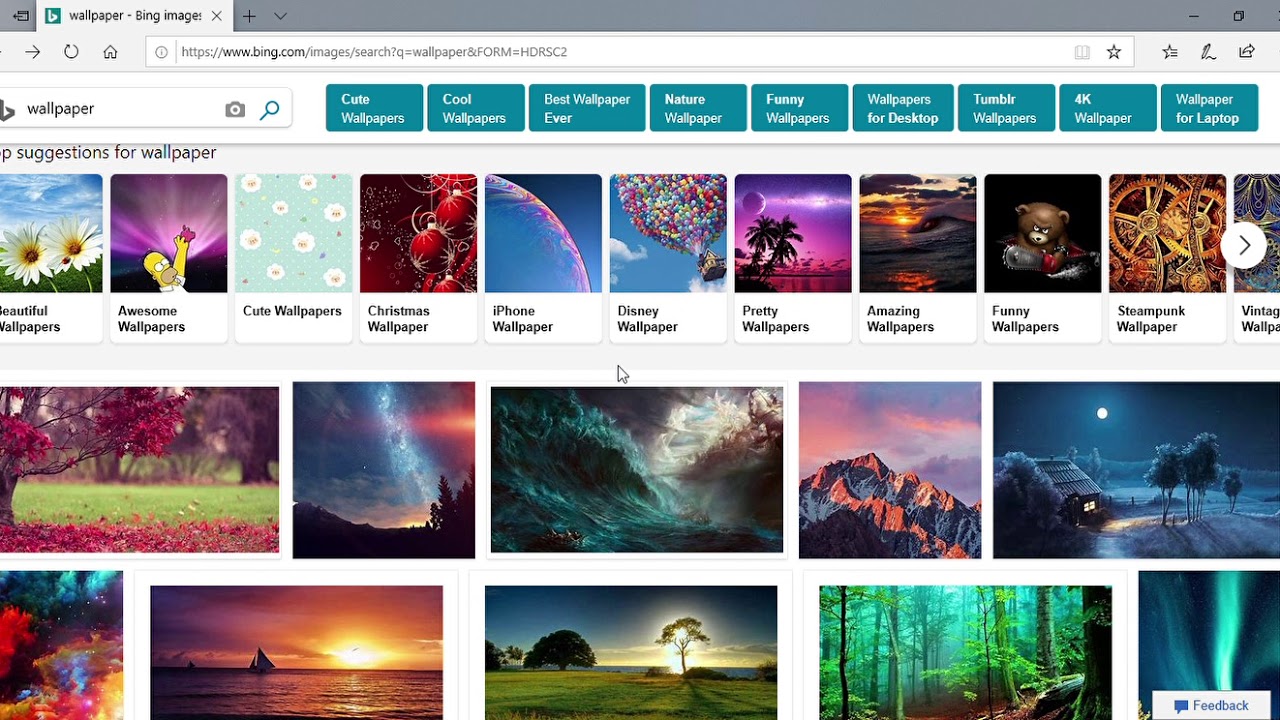Choose the Nature Wallpaper filter
1280x720 pixels.
(x=698, y=108)
